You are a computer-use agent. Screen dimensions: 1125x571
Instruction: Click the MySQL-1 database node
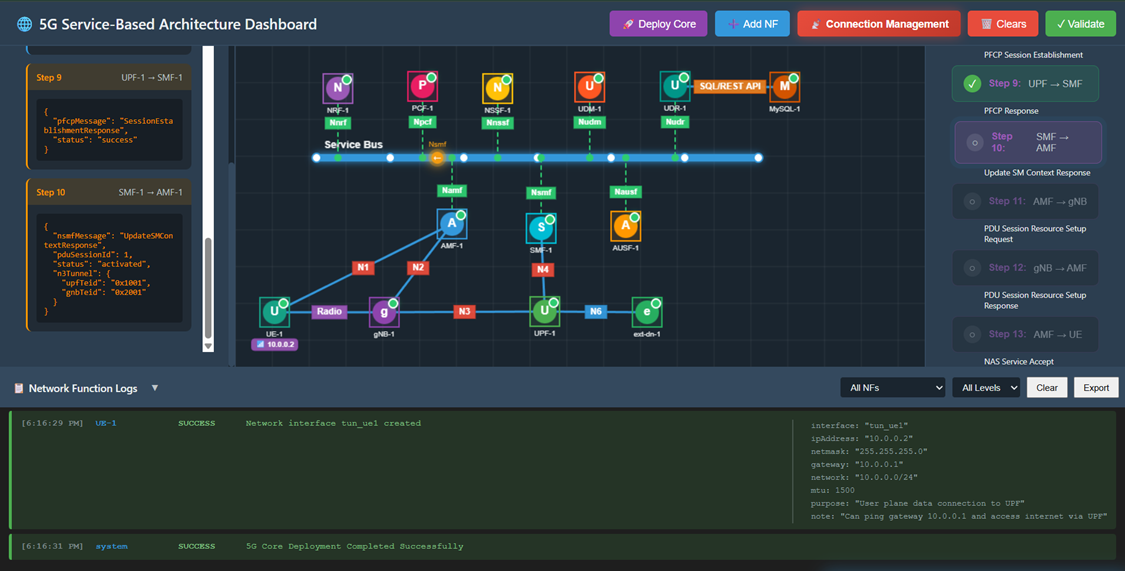coord(785,88)
